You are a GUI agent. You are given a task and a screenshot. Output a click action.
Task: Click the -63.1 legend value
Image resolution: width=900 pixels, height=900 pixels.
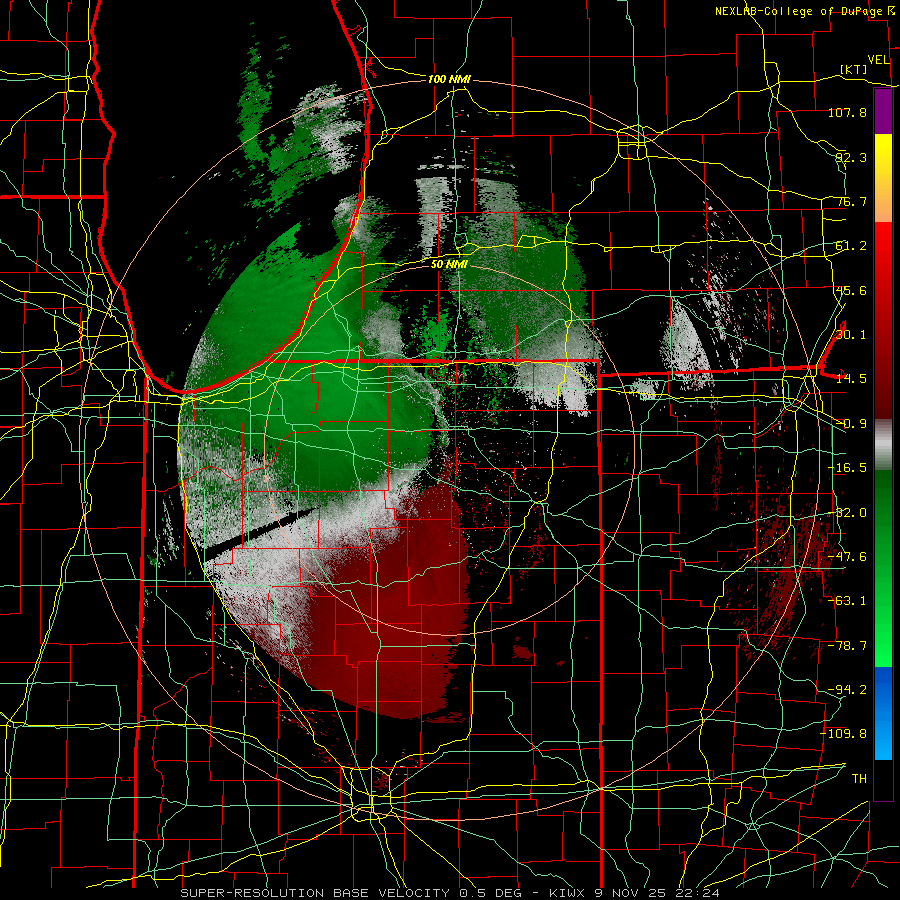[847, 601]
